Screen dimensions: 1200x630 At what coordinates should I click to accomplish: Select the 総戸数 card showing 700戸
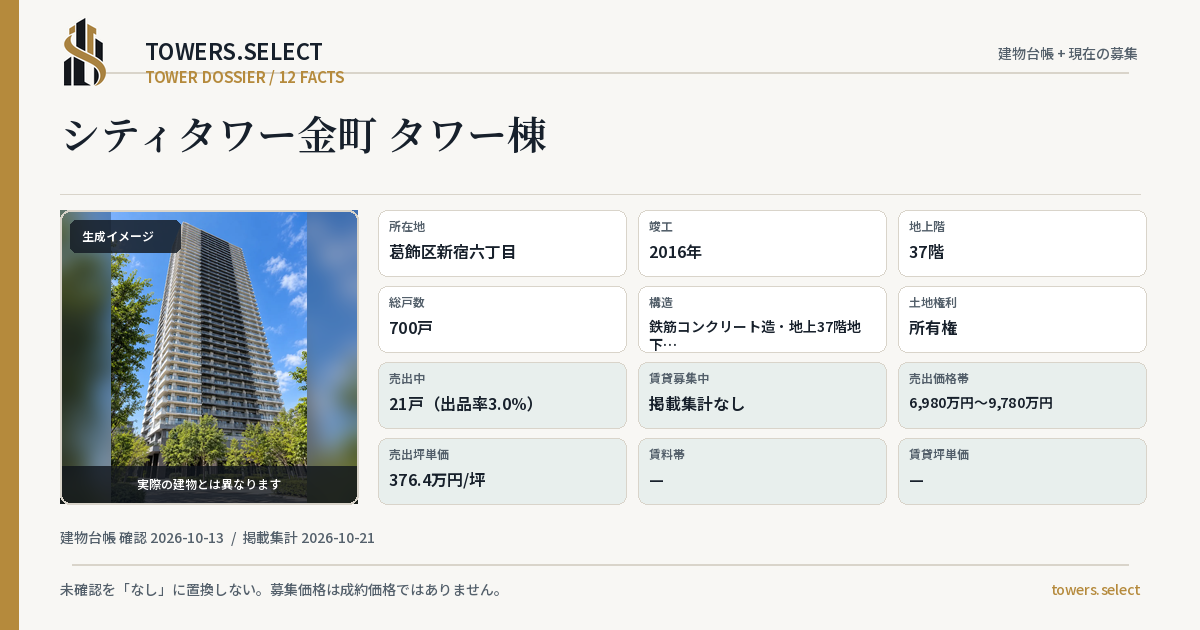(x=502, y=319)
